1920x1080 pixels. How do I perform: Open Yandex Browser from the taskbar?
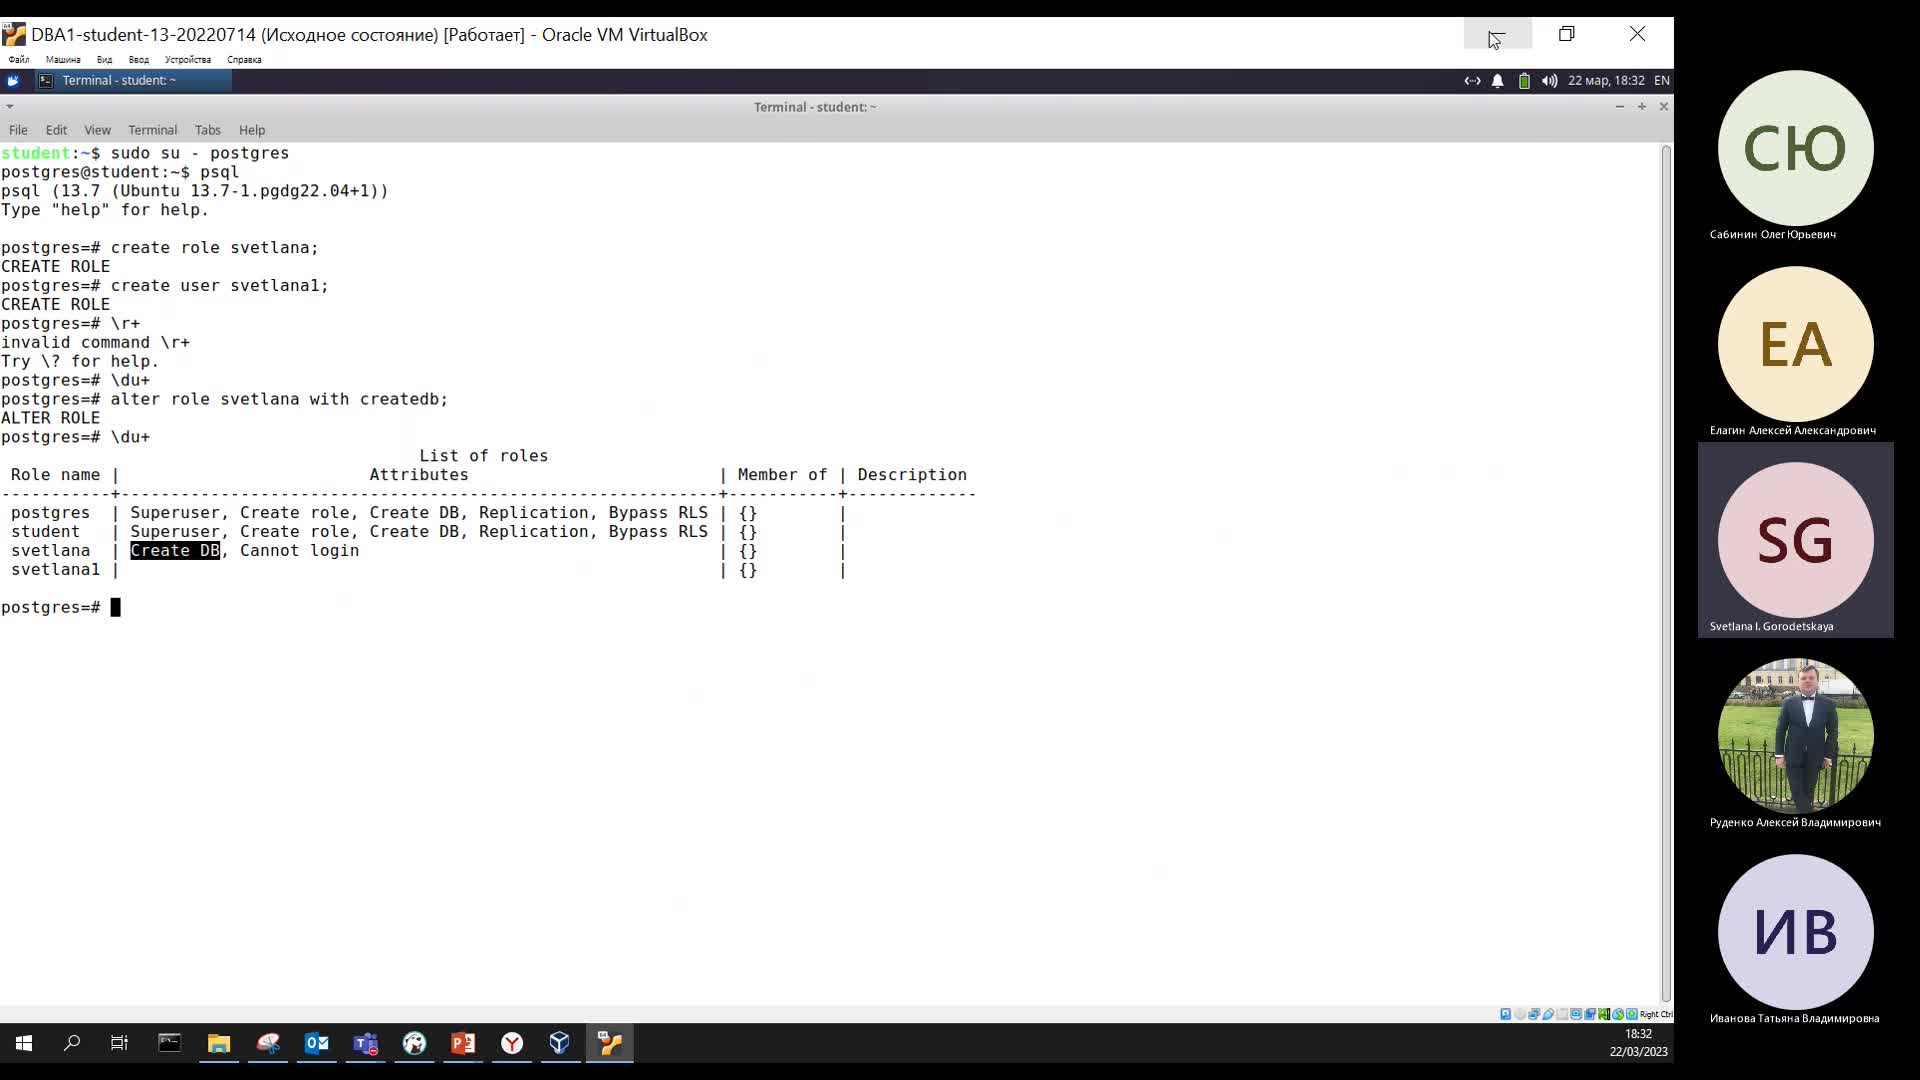point(512,1044)
